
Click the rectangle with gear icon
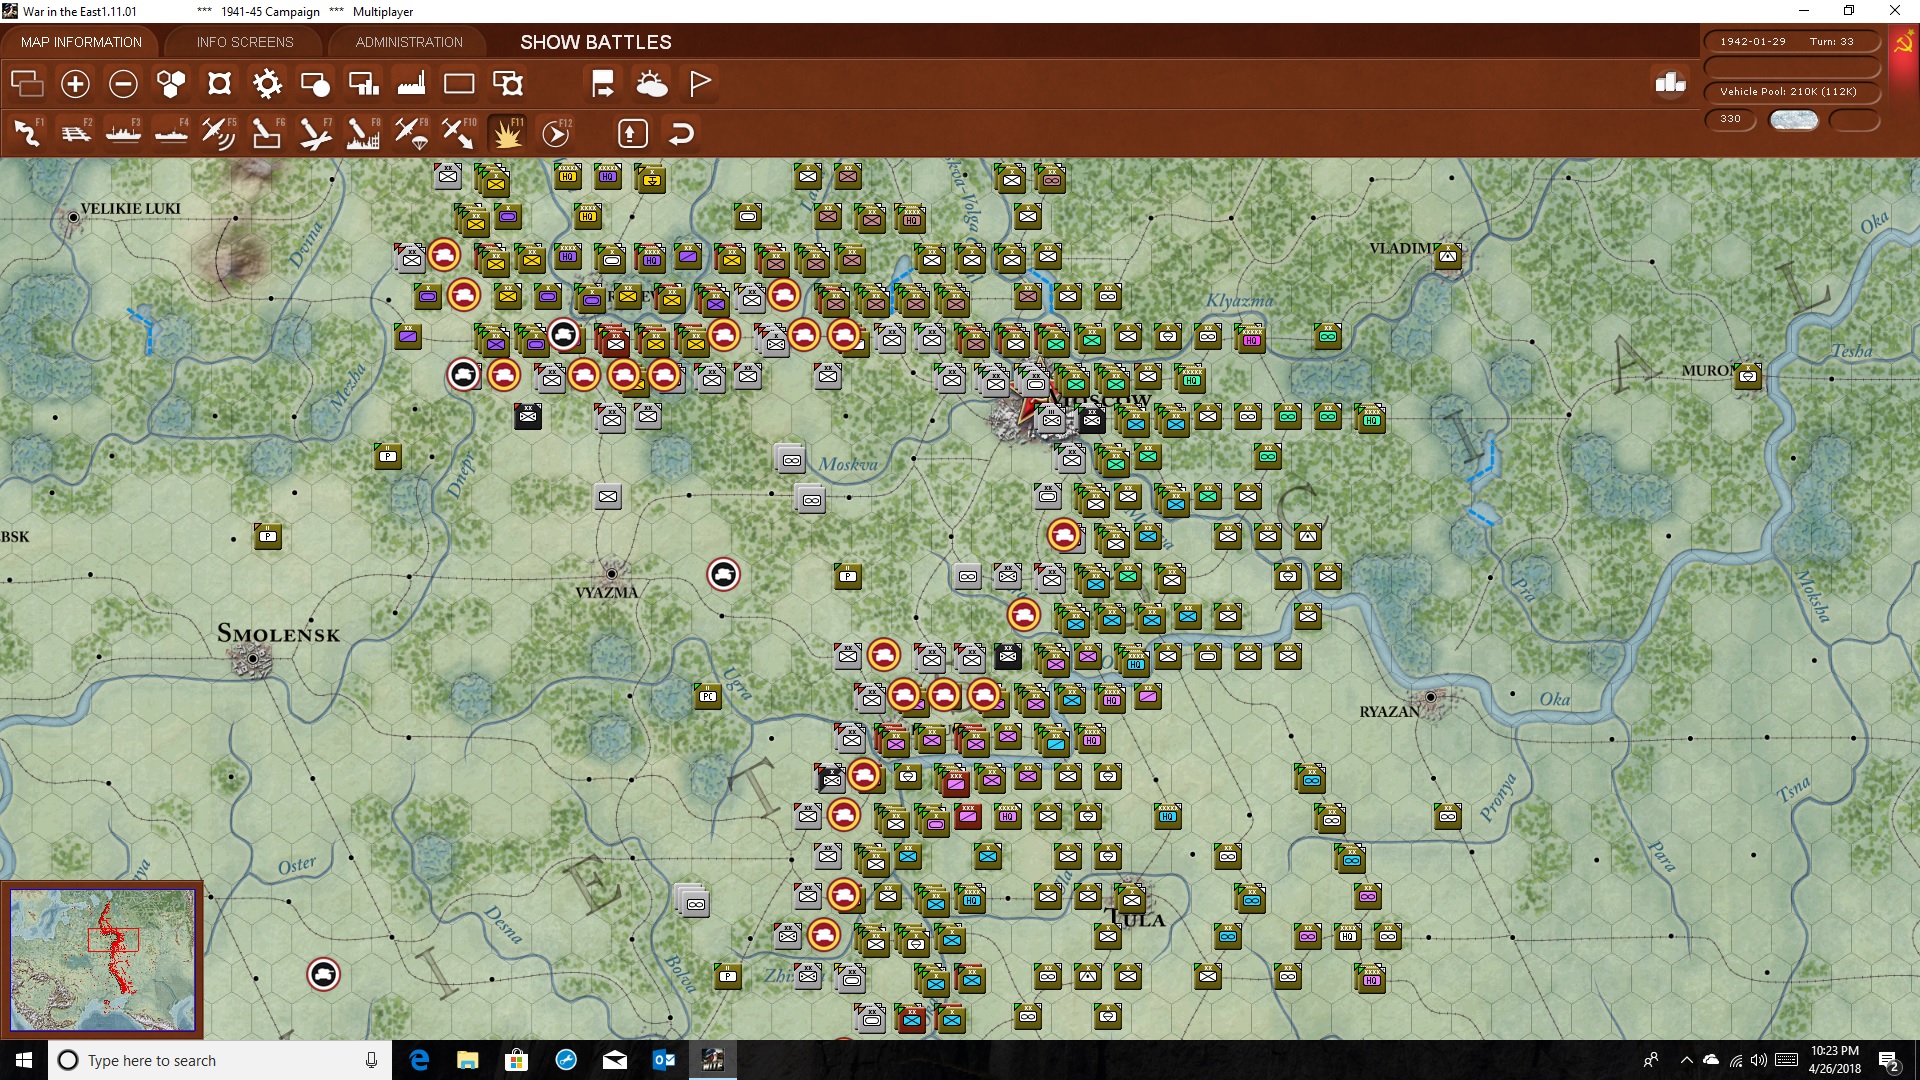click(507, 84)
